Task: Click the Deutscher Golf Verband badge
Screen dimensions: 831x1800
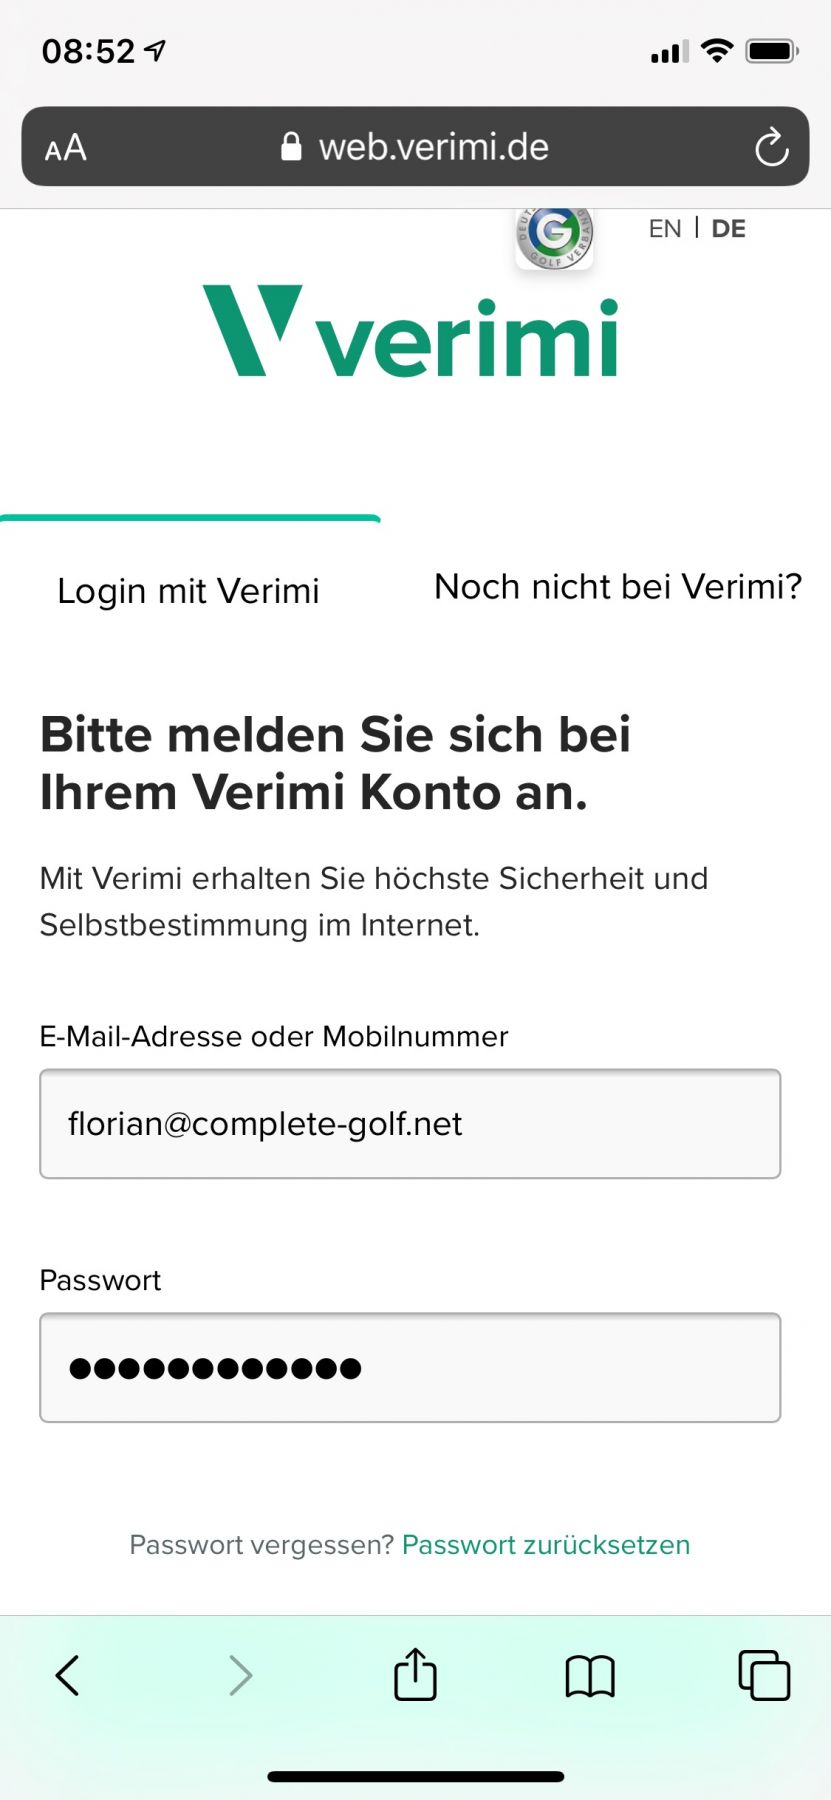Action: tap(554, 236)
